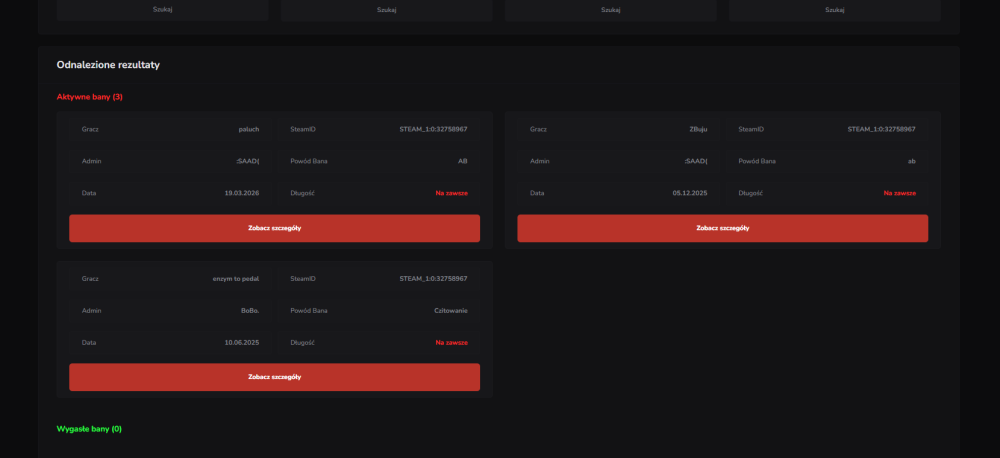Screen dimensions: 1000x458
Task: Click player name paluch
Action: [x=249, y=129]
